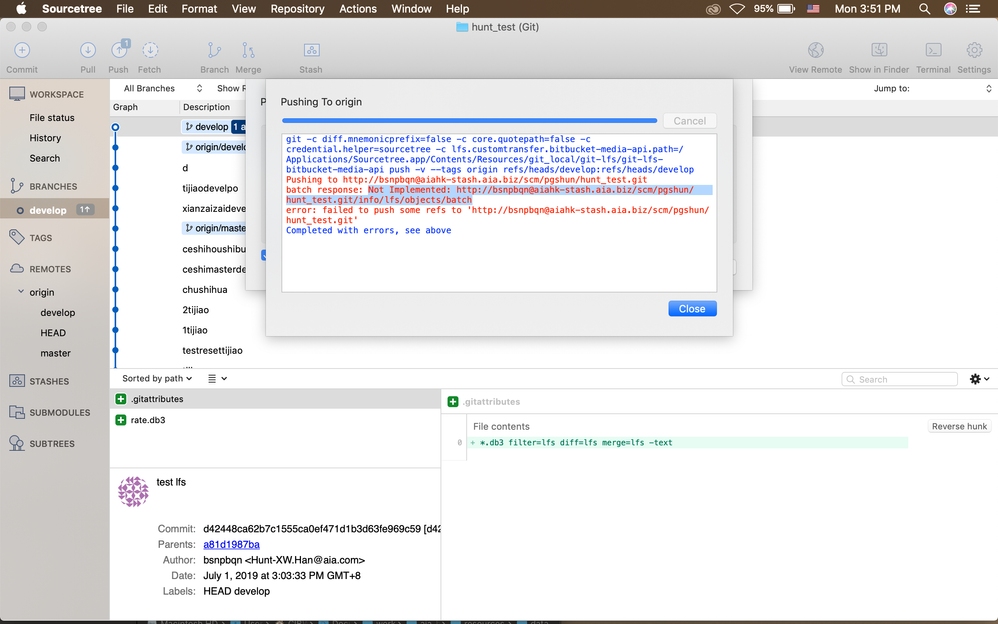
Task: Click green added icon in diff header
Action: [453, 402]
